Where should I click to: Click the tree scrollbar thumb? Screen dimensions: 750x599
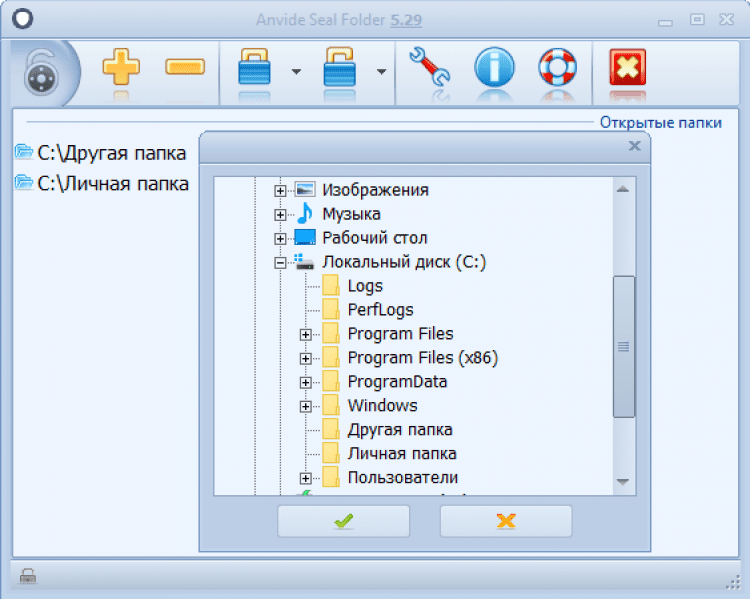pyautogui.click(x=623, y=347)
